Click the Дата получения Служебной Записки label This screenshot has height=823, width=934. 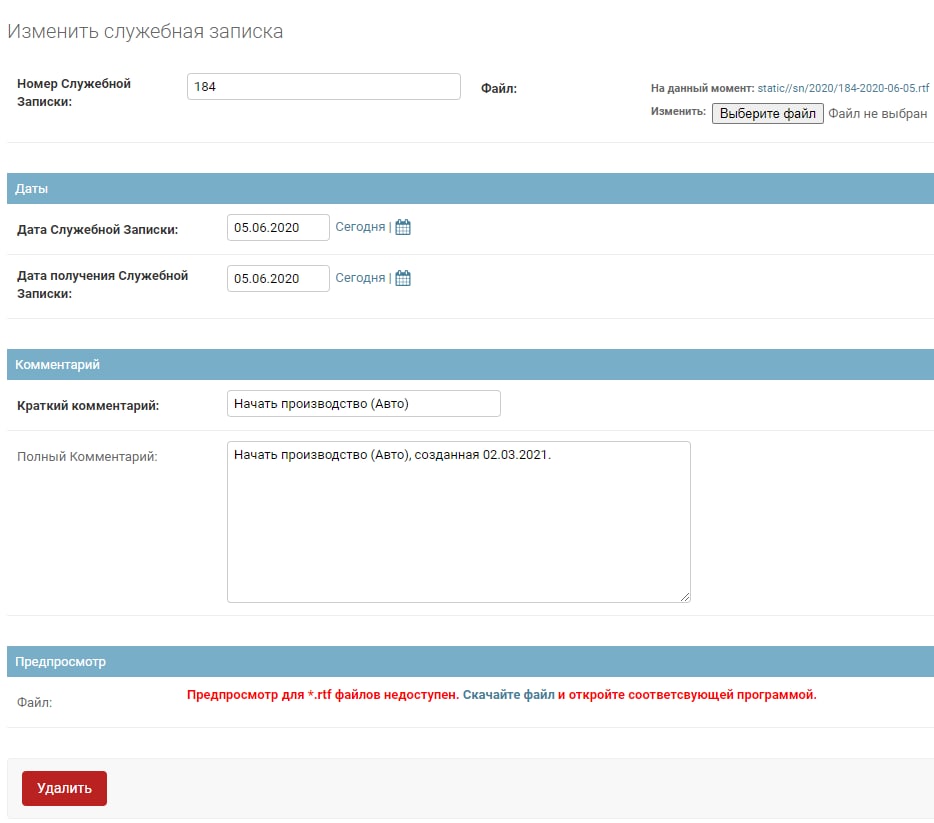tap(102, 285)
